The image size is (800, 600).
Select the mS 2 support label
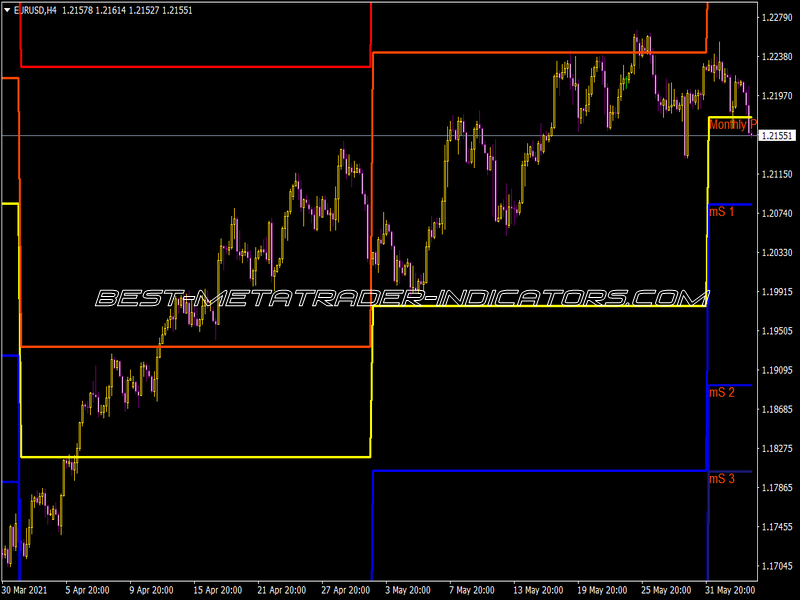[x=722, y=392]
